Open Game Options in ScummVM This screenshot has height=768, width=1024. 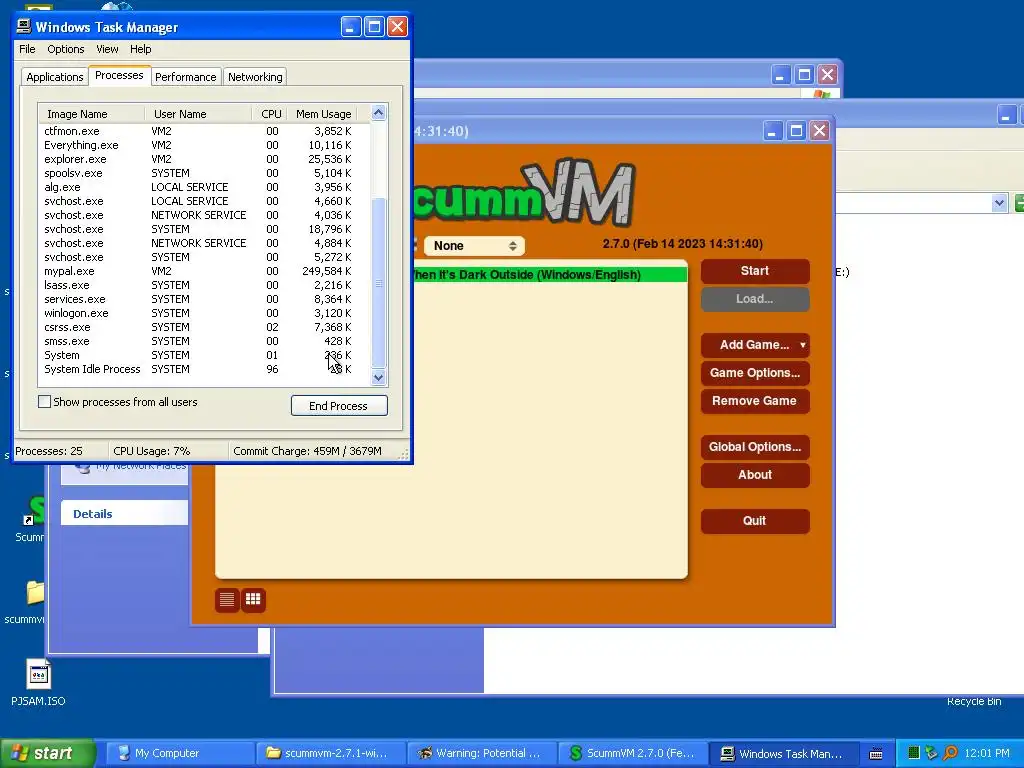(755, 373)
